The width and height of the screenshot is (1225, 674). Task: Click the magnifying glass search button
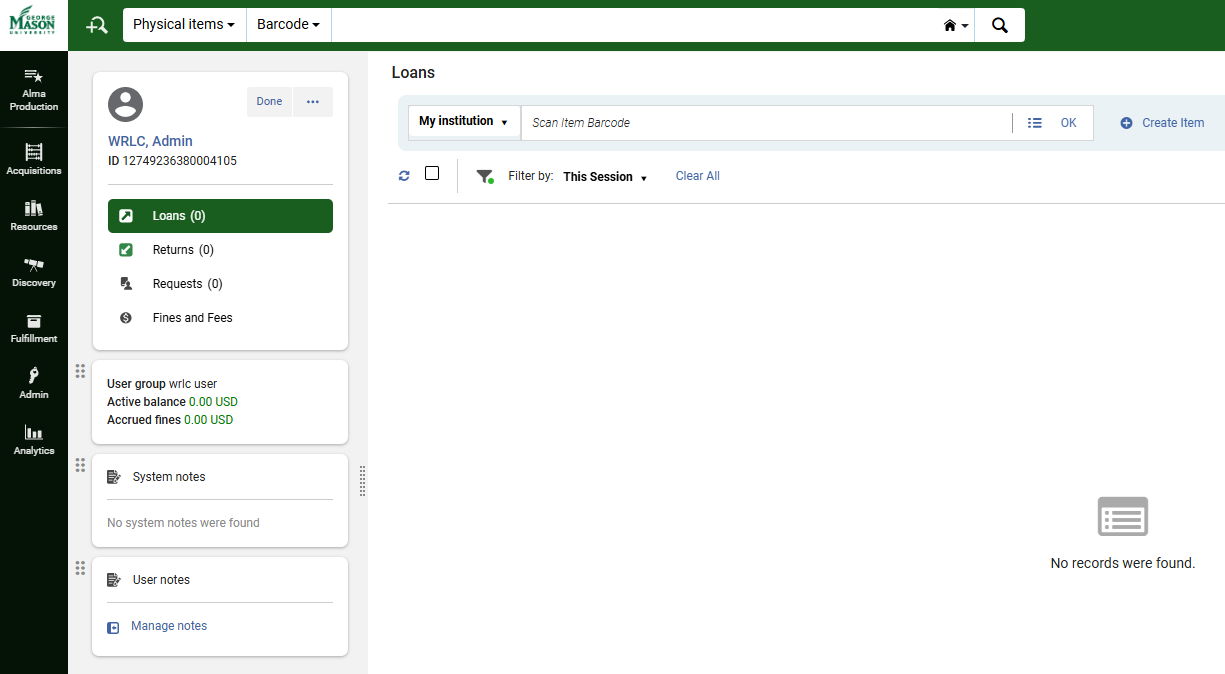coord(999,25)
